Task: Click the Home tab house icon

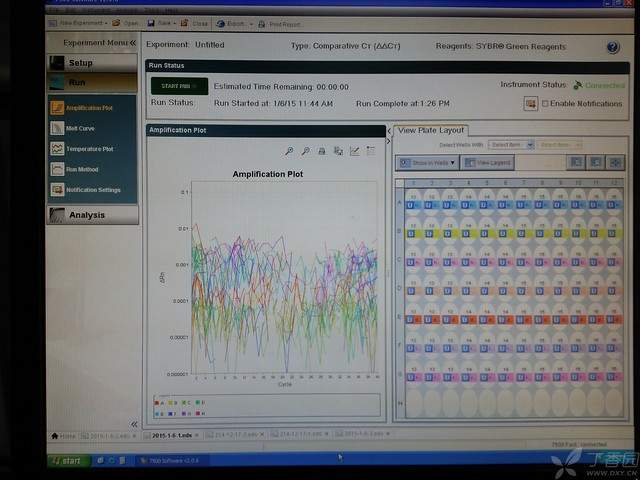Action: click(54, 436)
